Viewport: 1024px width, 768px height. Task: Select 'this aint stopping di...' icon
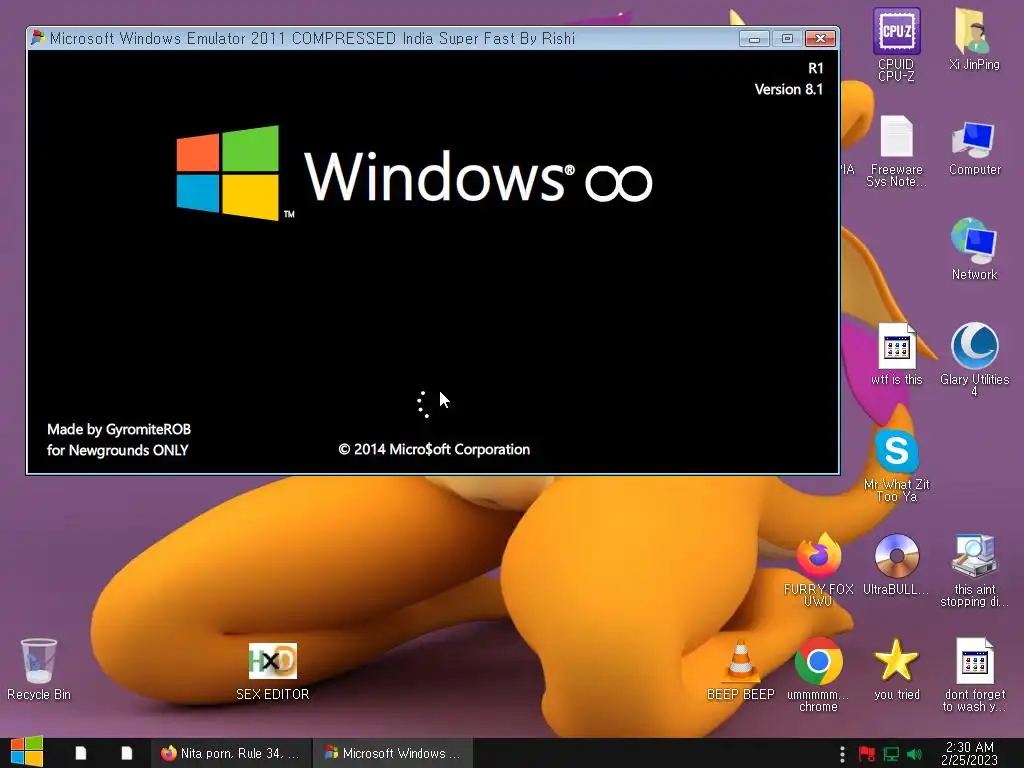coord(974,569)
